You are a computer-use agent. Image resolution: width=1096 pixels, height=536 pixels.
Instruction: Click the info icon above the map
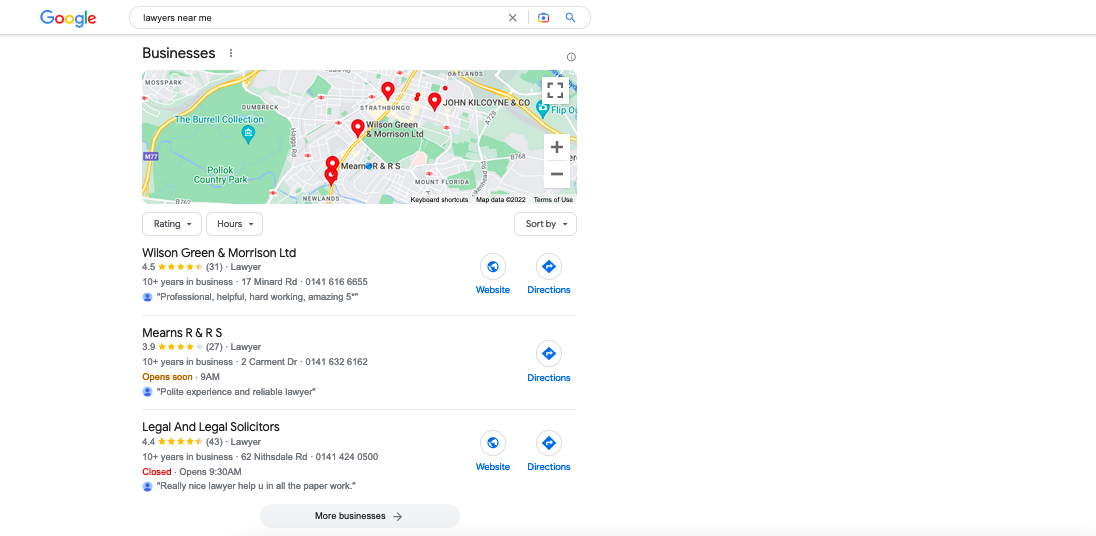[x=571, y=57]
